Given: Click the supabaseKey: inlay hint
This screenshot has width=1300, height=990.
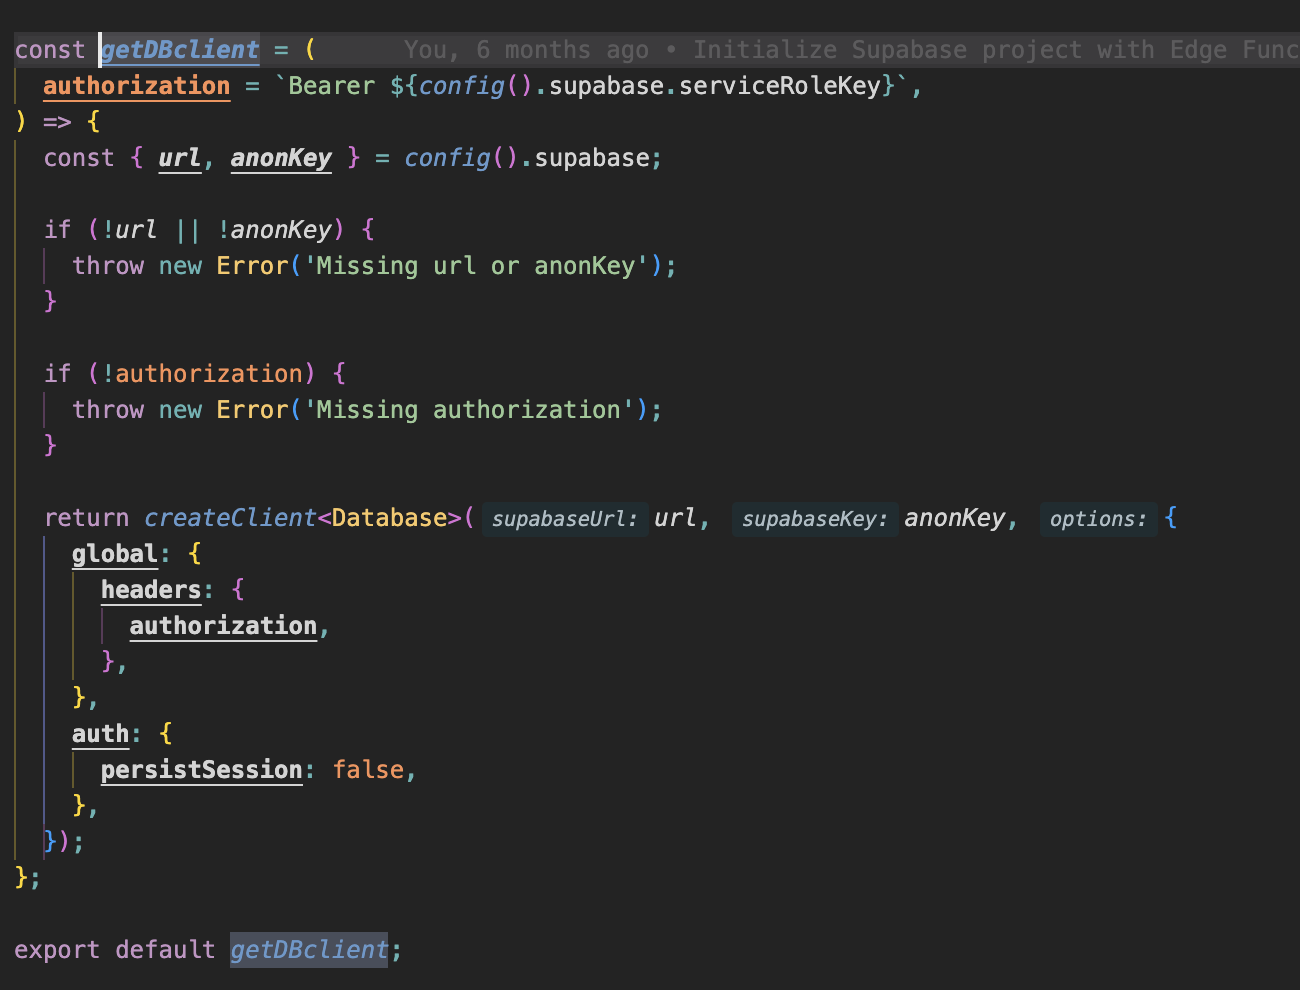Looking at the screenshot, I should pos(815,519).
